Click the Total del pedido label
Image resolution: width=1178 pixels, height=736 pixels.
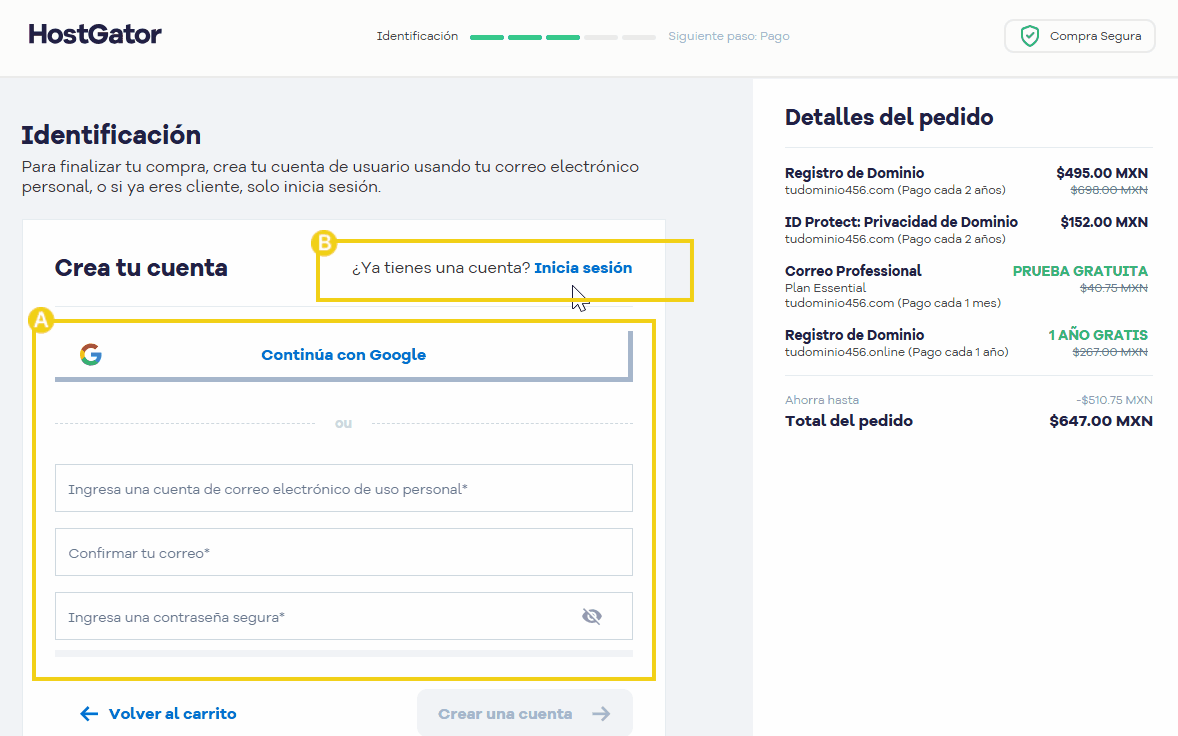click(849, 421)
